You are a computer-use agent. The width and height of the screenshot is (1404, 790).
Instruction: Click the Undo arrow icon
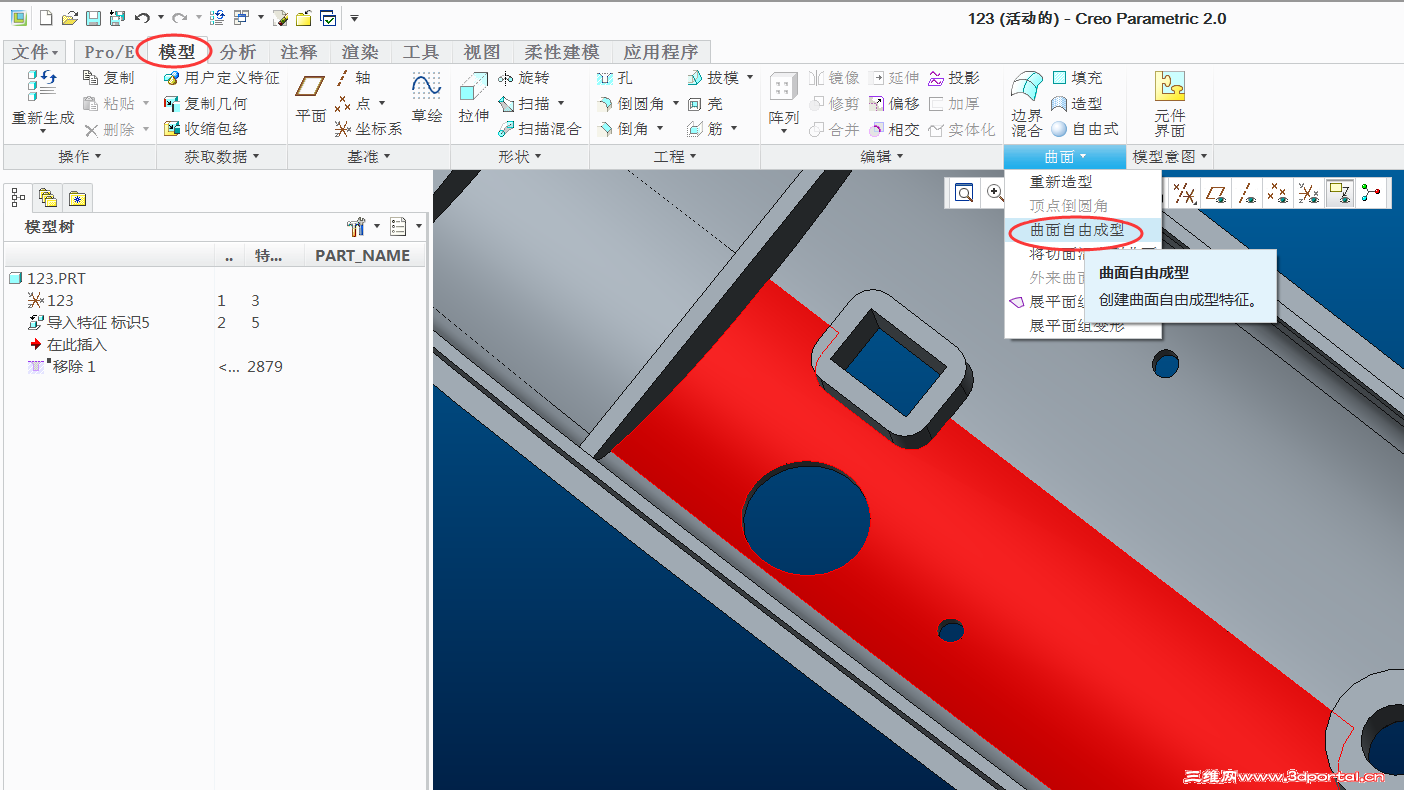[x=142, y=18]
